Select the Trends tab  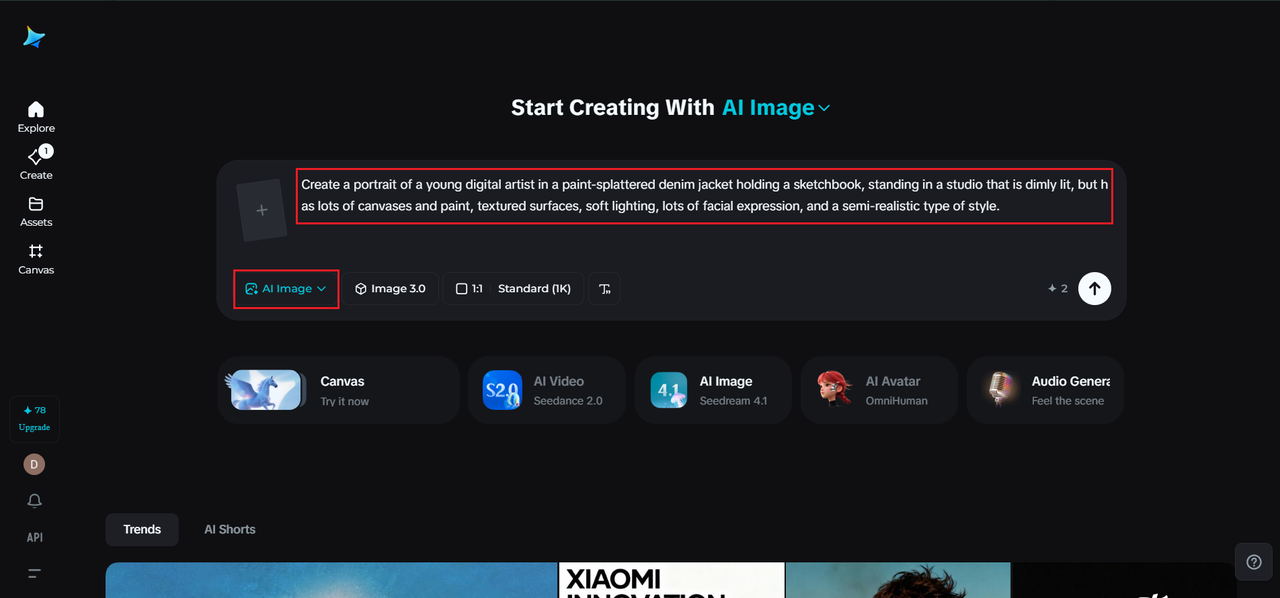point(141,529)
